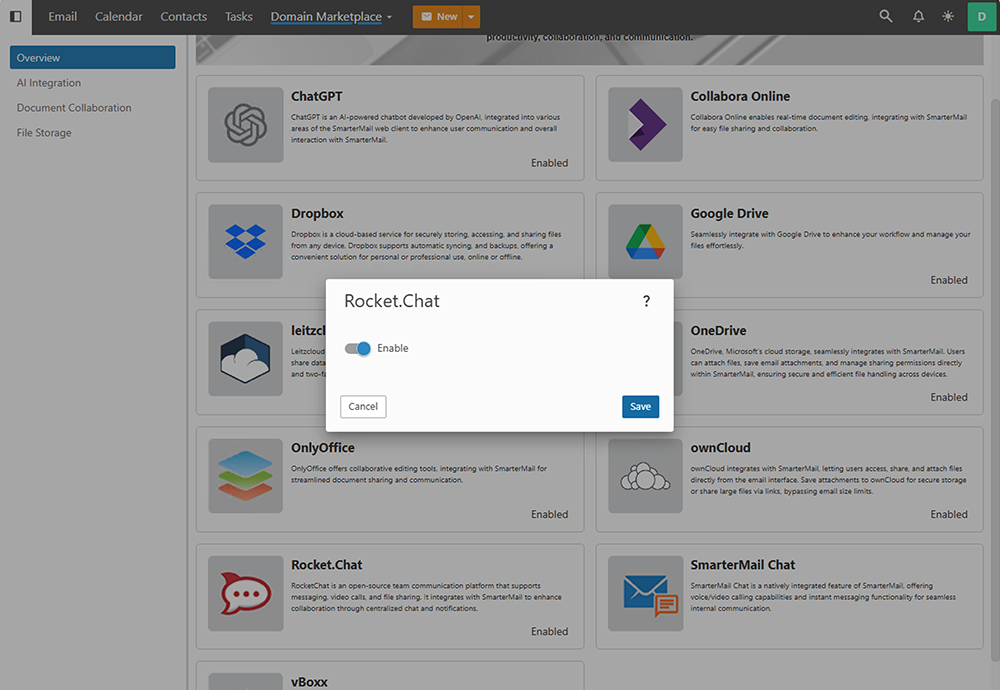Screen dimensions: 1000x690
Task: Click the Rocket.Chat card logo icon
Action: click(246, 593)
